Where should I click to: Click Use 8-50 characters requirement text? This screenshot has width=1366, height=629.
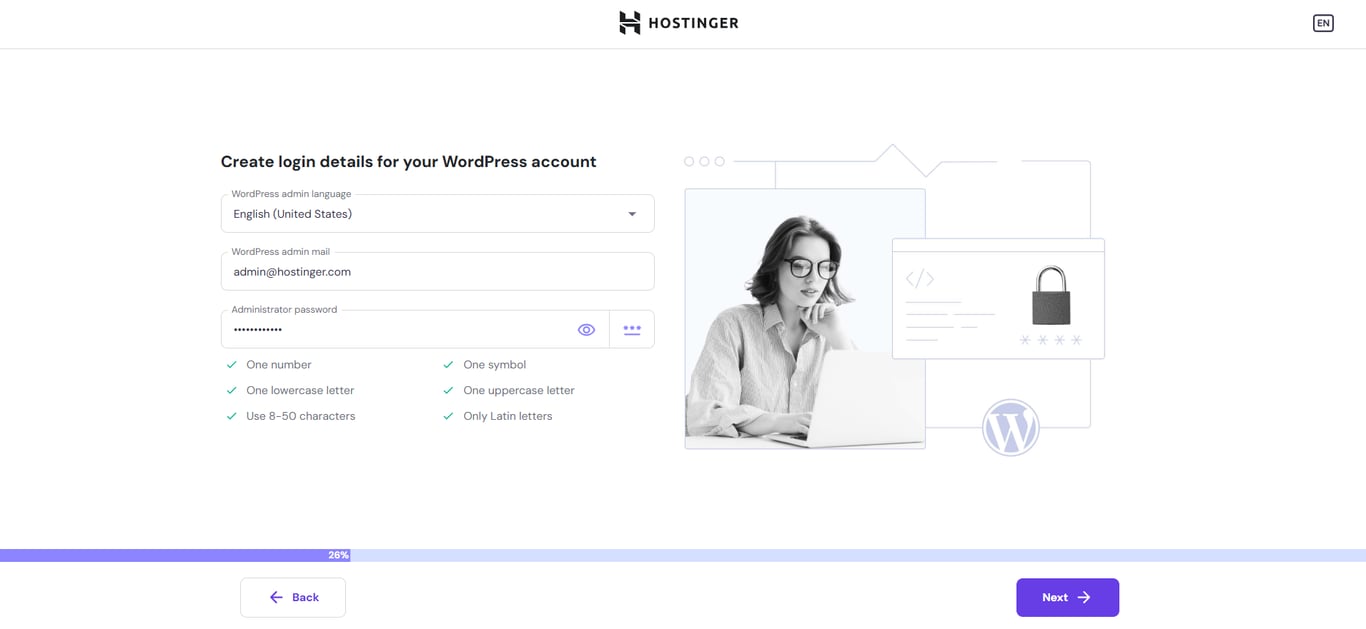click(x=300, y=416)
